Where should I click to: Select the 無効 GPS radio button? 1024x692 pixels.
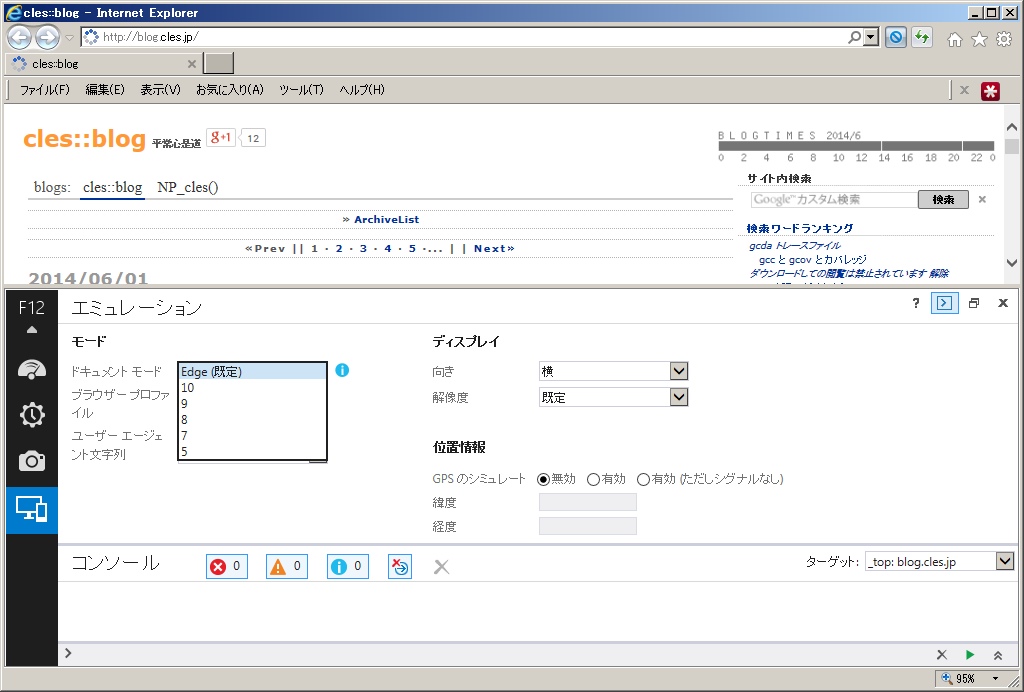click(544, 479)
